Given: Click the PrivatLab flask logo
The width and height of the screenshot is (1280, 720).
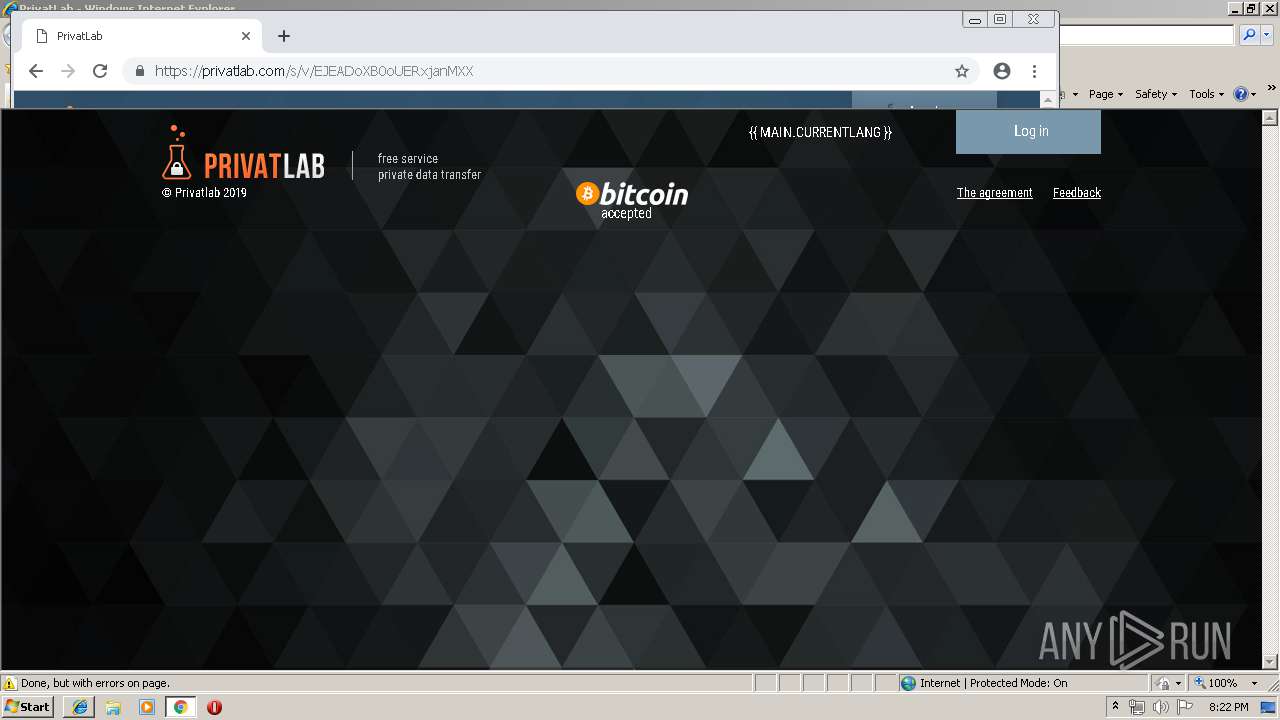Looking at the screenshot, I should tap(244, 155).
